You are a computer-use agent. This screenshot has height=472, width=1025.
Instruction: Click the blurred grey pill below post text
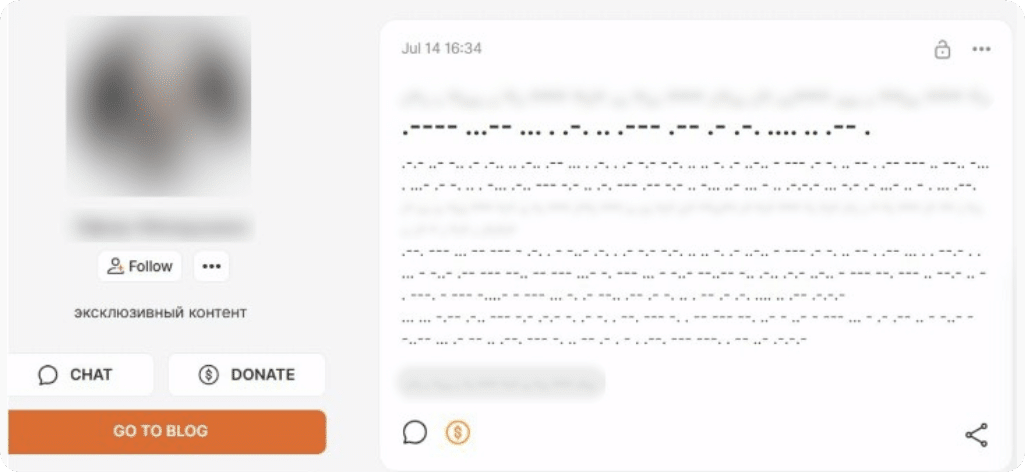coord(501,383)
